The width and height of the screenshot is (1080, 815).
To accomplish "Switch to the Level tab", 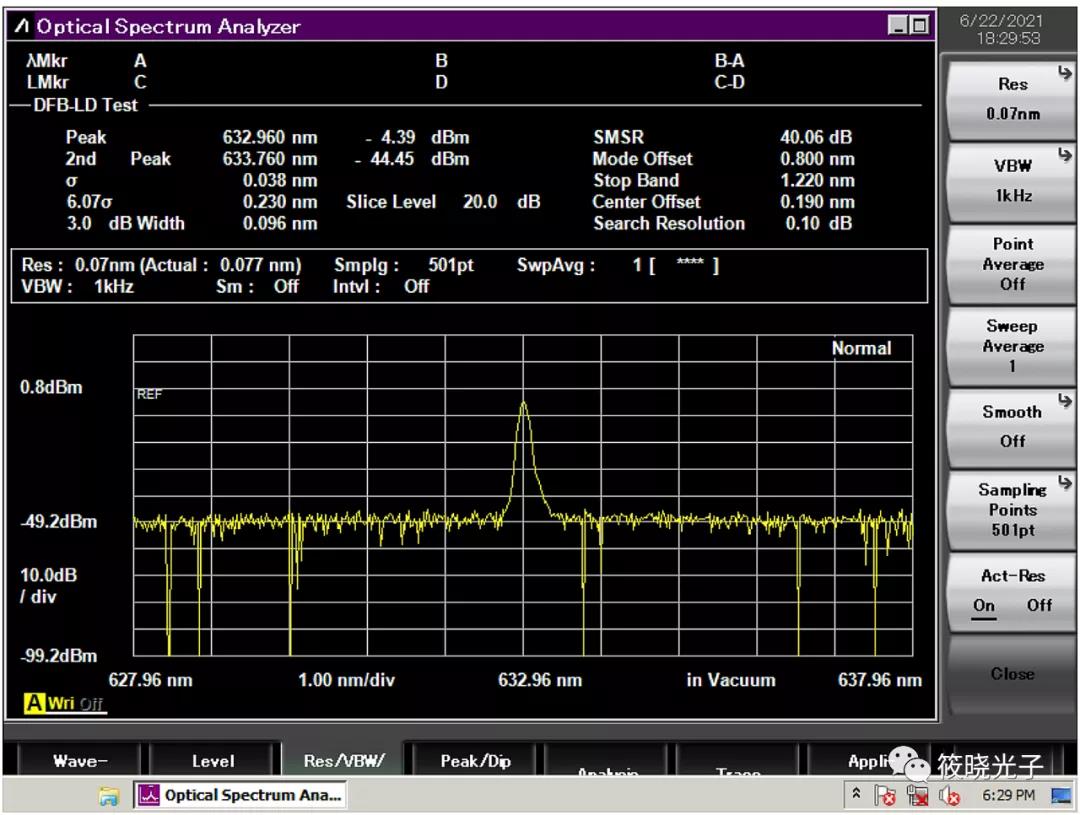I will tap(213, 761).
